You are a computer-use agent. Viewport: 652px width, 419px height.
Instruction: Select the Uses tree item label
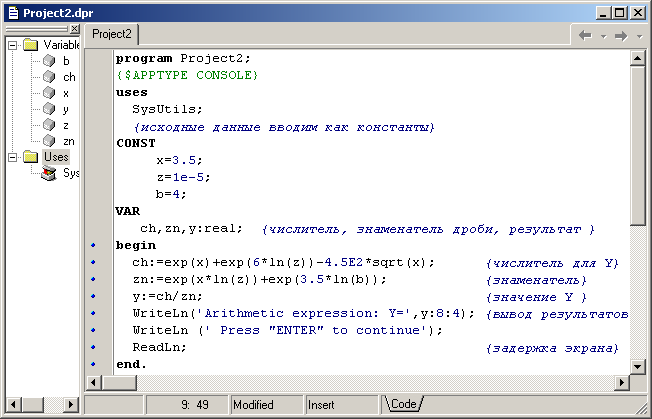56,157
